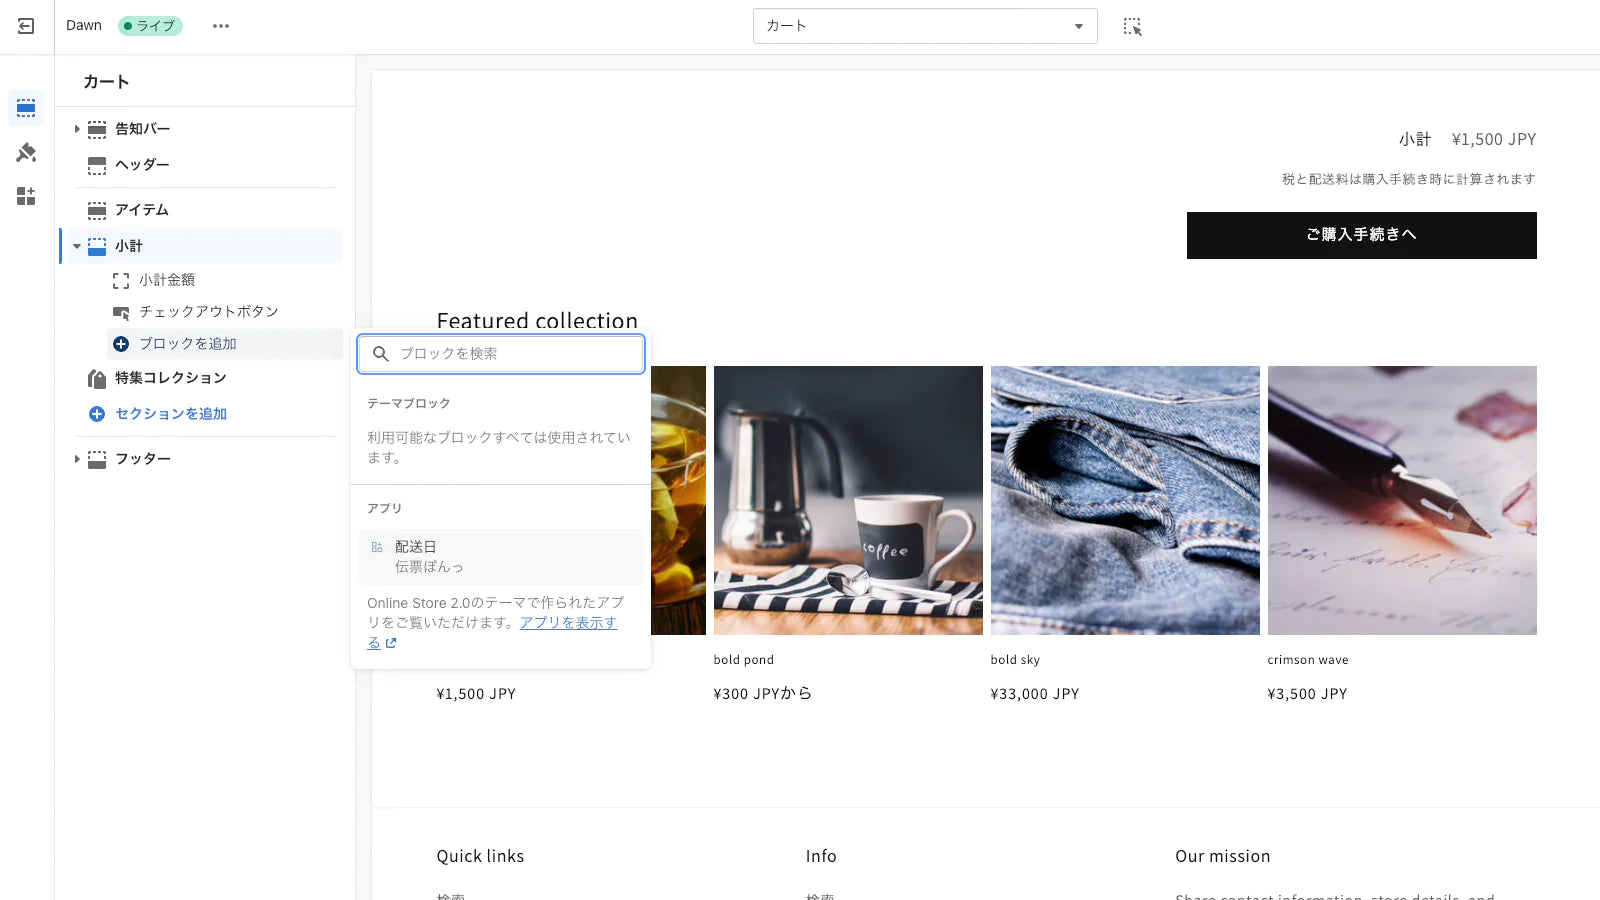Collapse the 小計 section arrow
Viewport: 1600px width, 900px height.
tap(77, 246)
